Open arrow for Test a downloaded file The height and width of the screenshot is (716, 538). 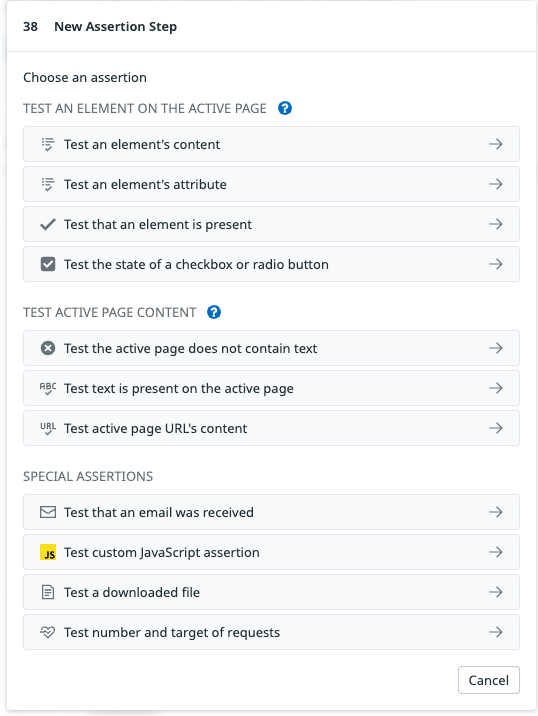496,592
